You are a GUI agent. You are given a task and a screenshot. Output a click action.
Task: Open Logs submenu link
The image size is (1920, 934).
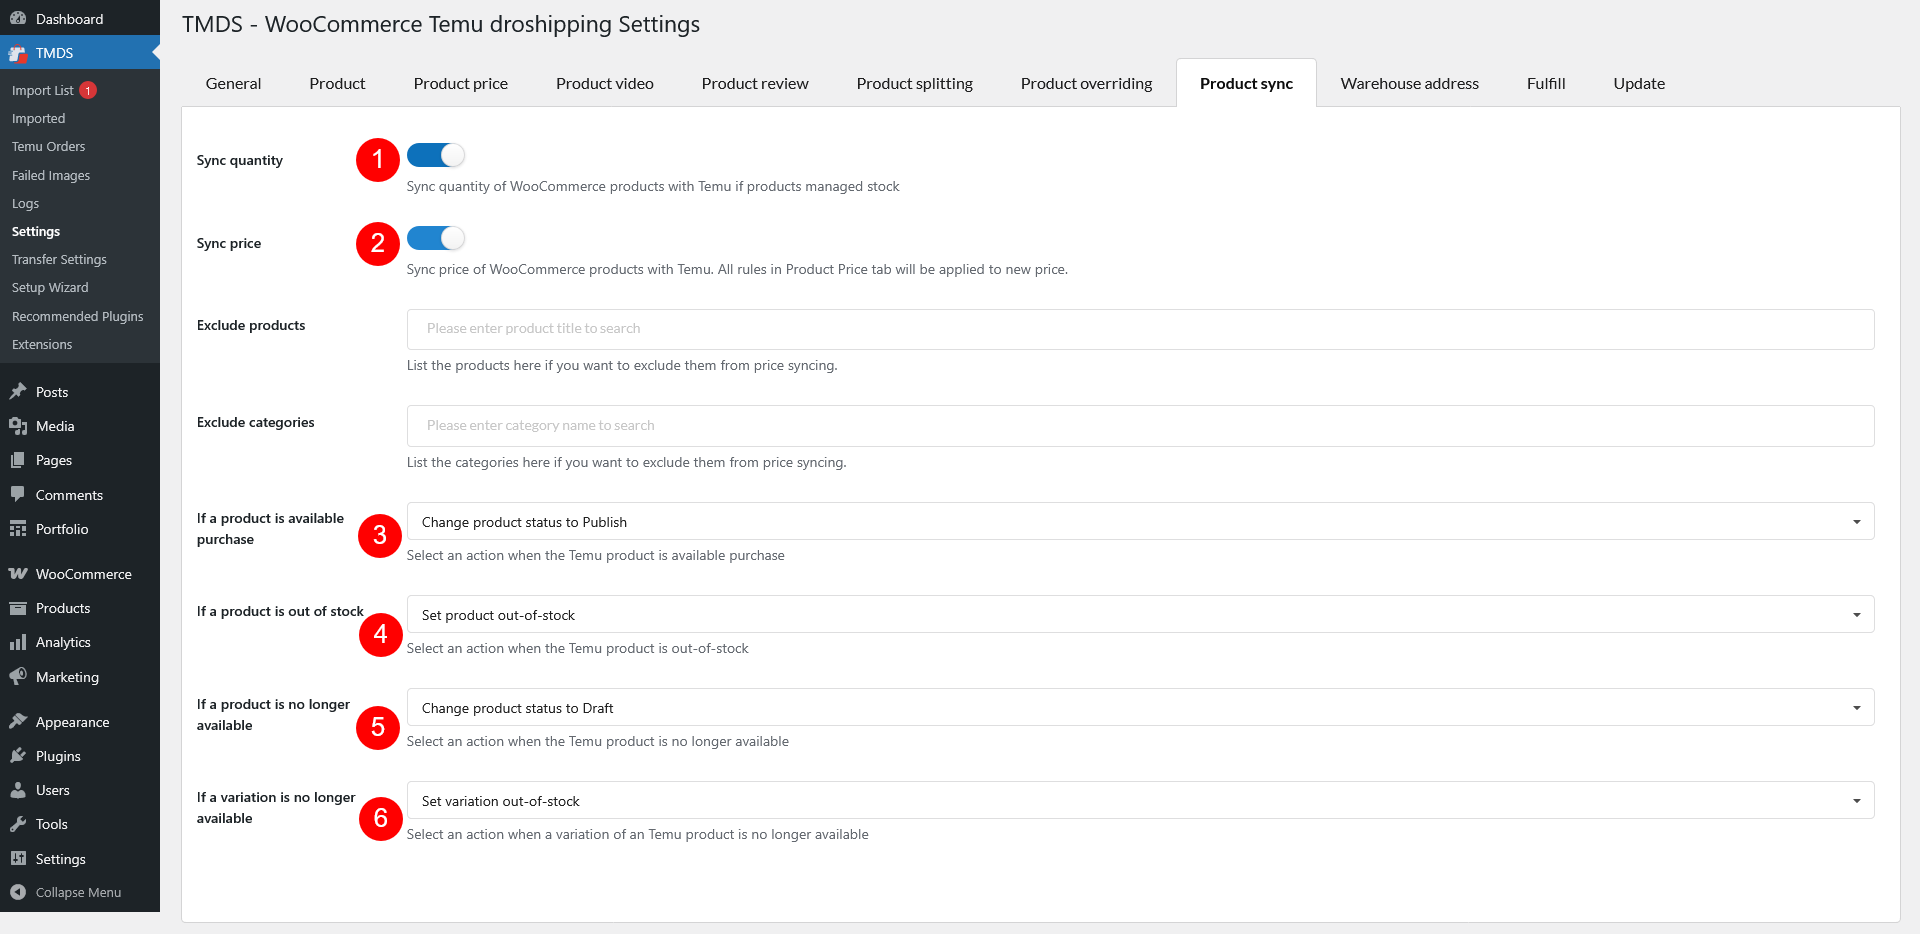pyautogui.click(x=25, y=203)
